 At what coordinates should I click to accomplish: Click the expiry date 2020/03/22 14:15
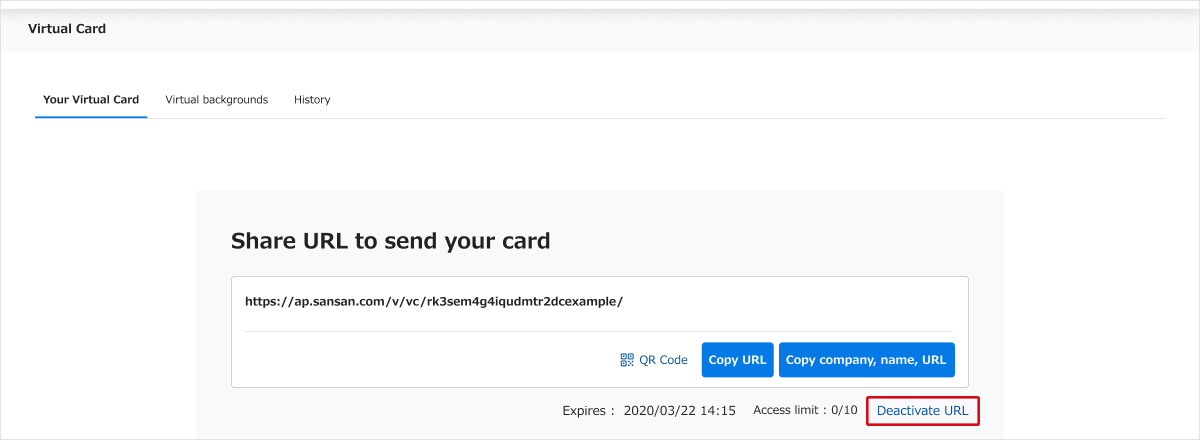click(x=680, y=410)
